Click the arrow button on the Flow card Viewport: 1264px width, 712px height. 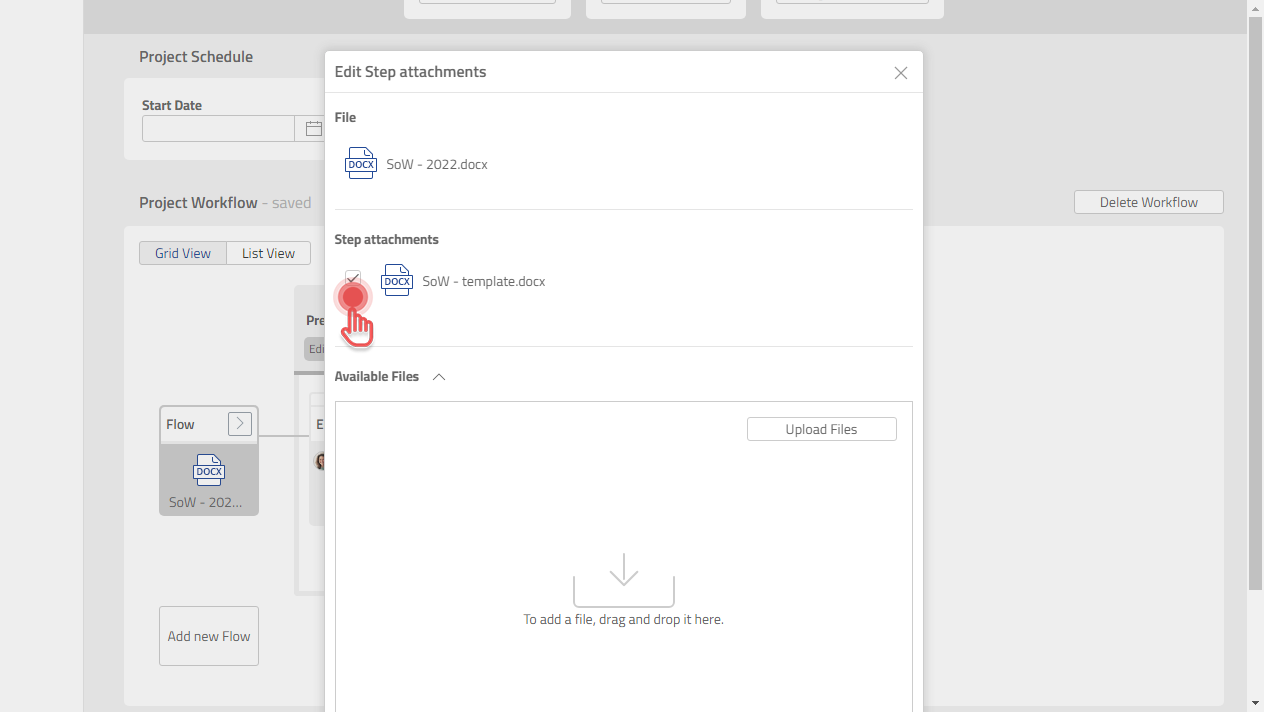pyautogui.click(x=239, y=423)
